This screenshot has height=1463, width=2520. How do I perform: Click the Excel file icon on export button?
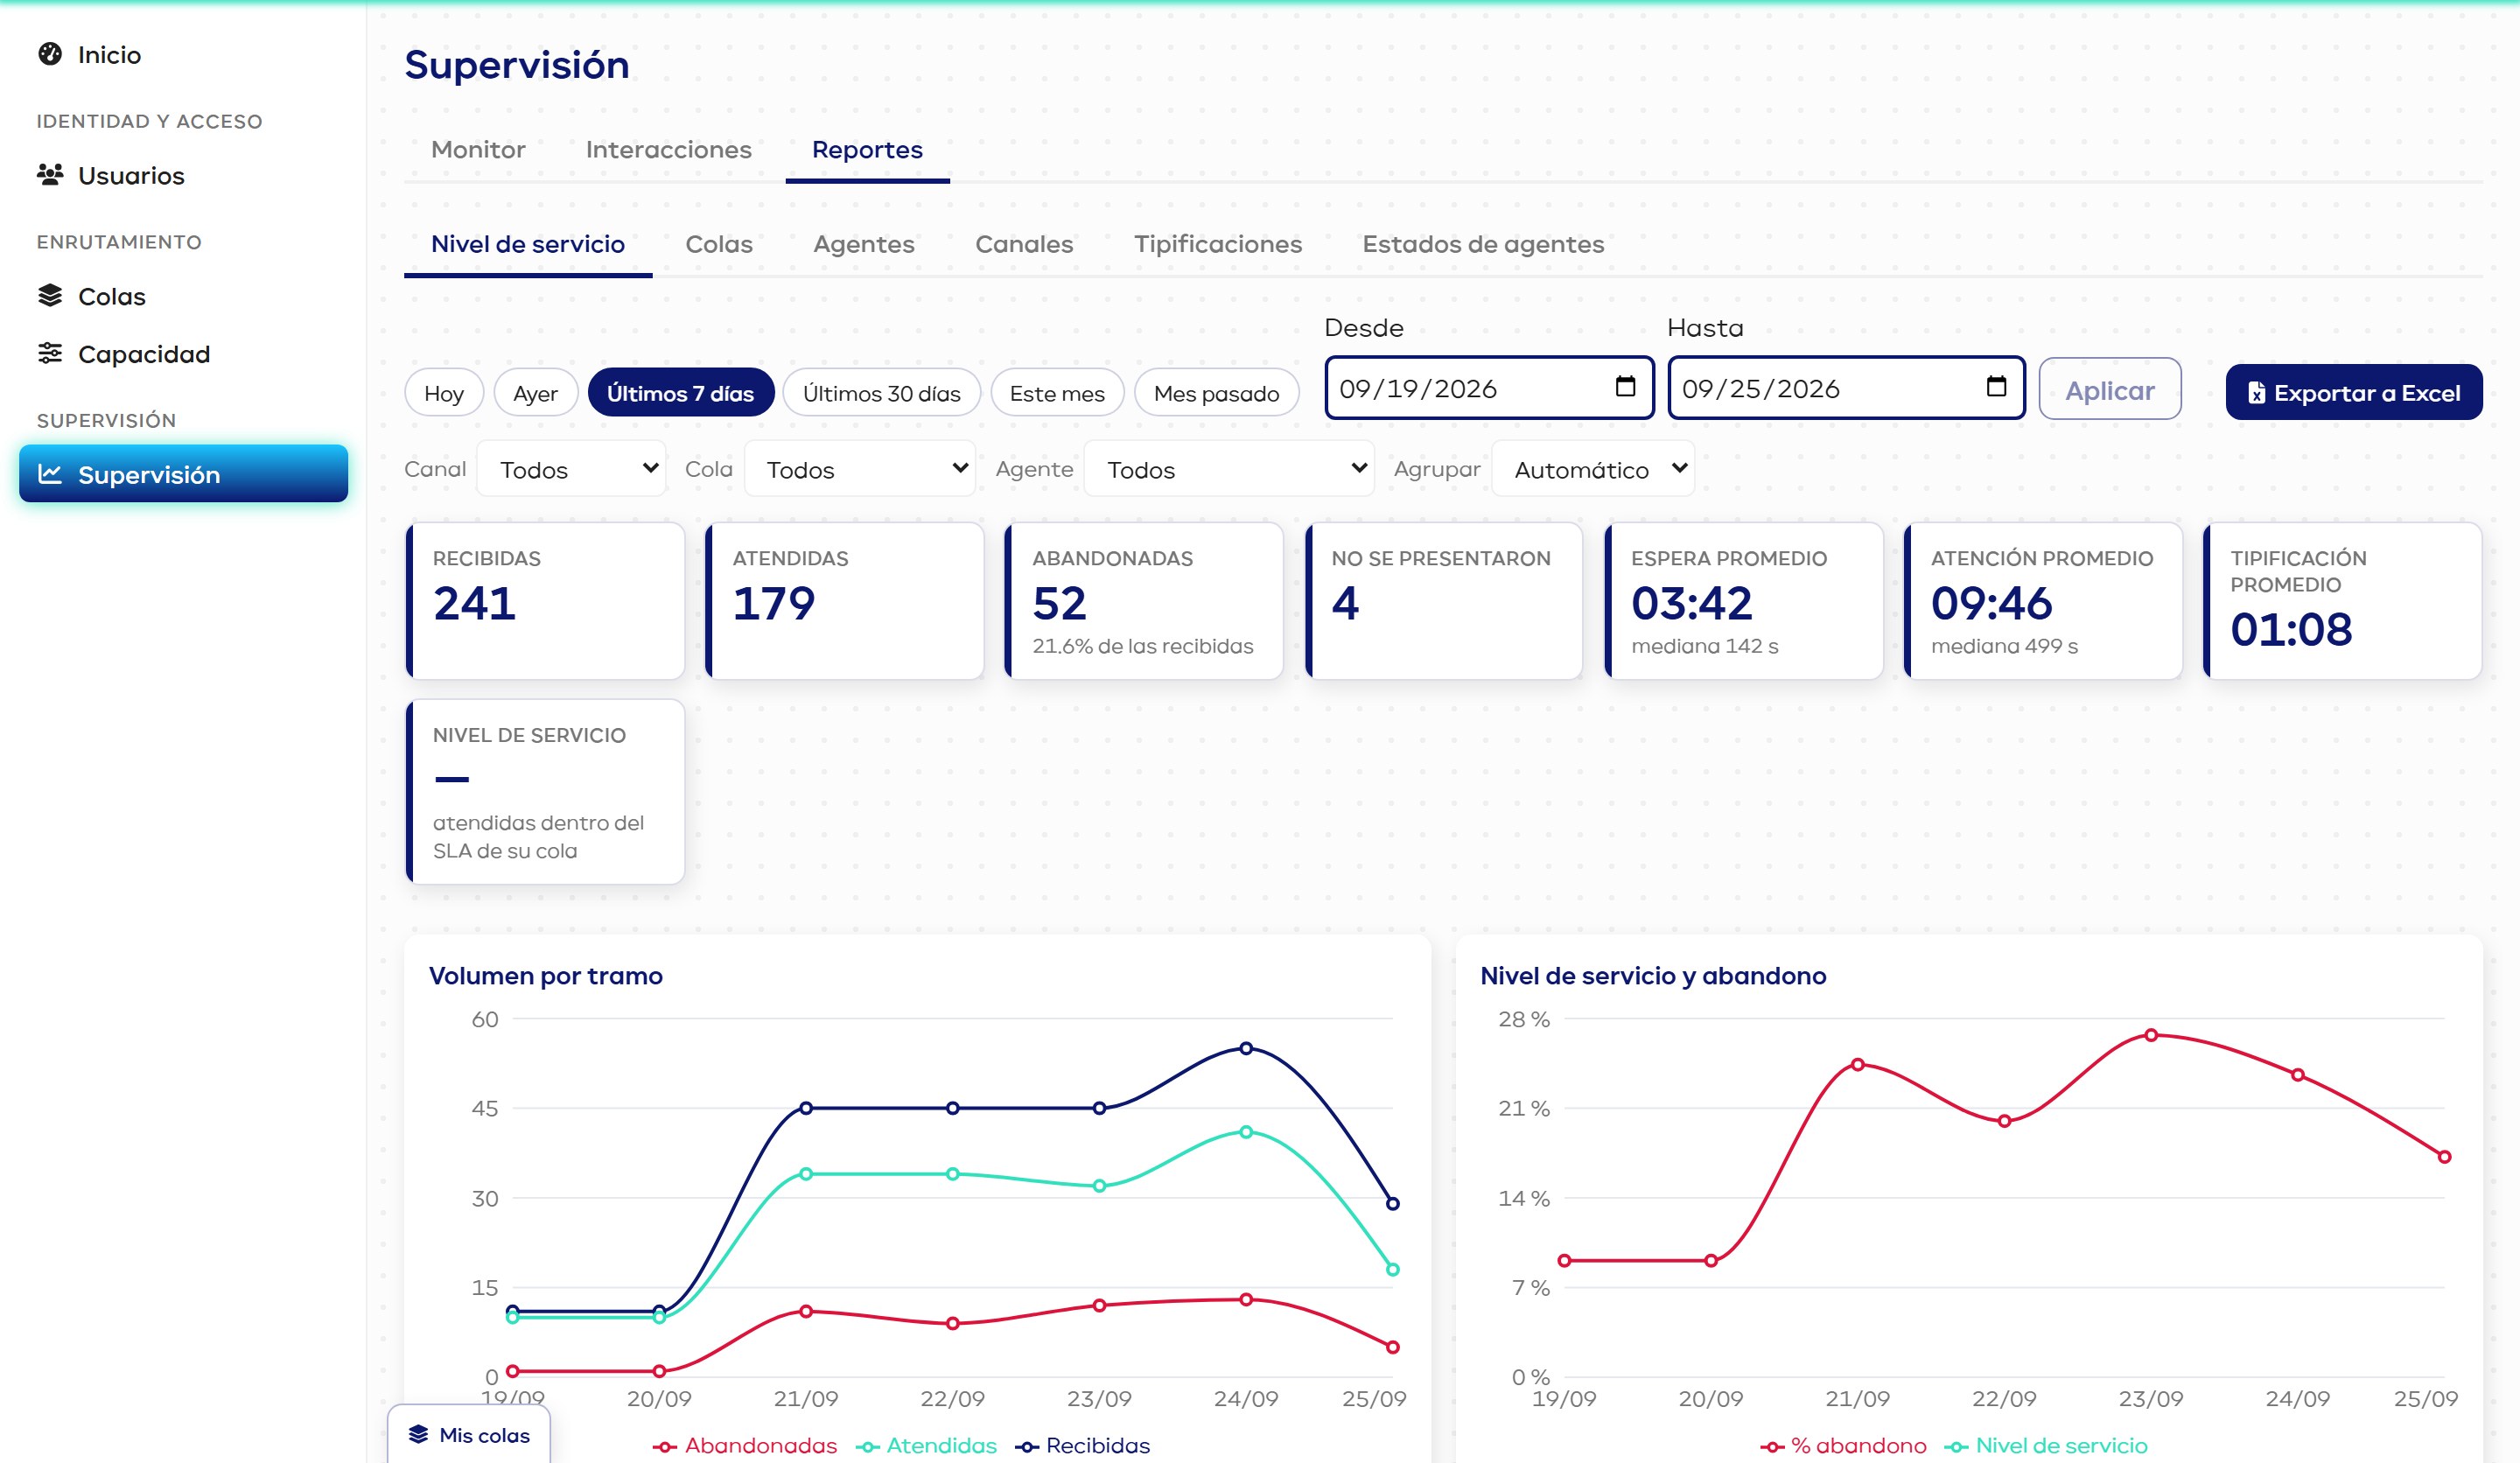tap(2256, 393)
